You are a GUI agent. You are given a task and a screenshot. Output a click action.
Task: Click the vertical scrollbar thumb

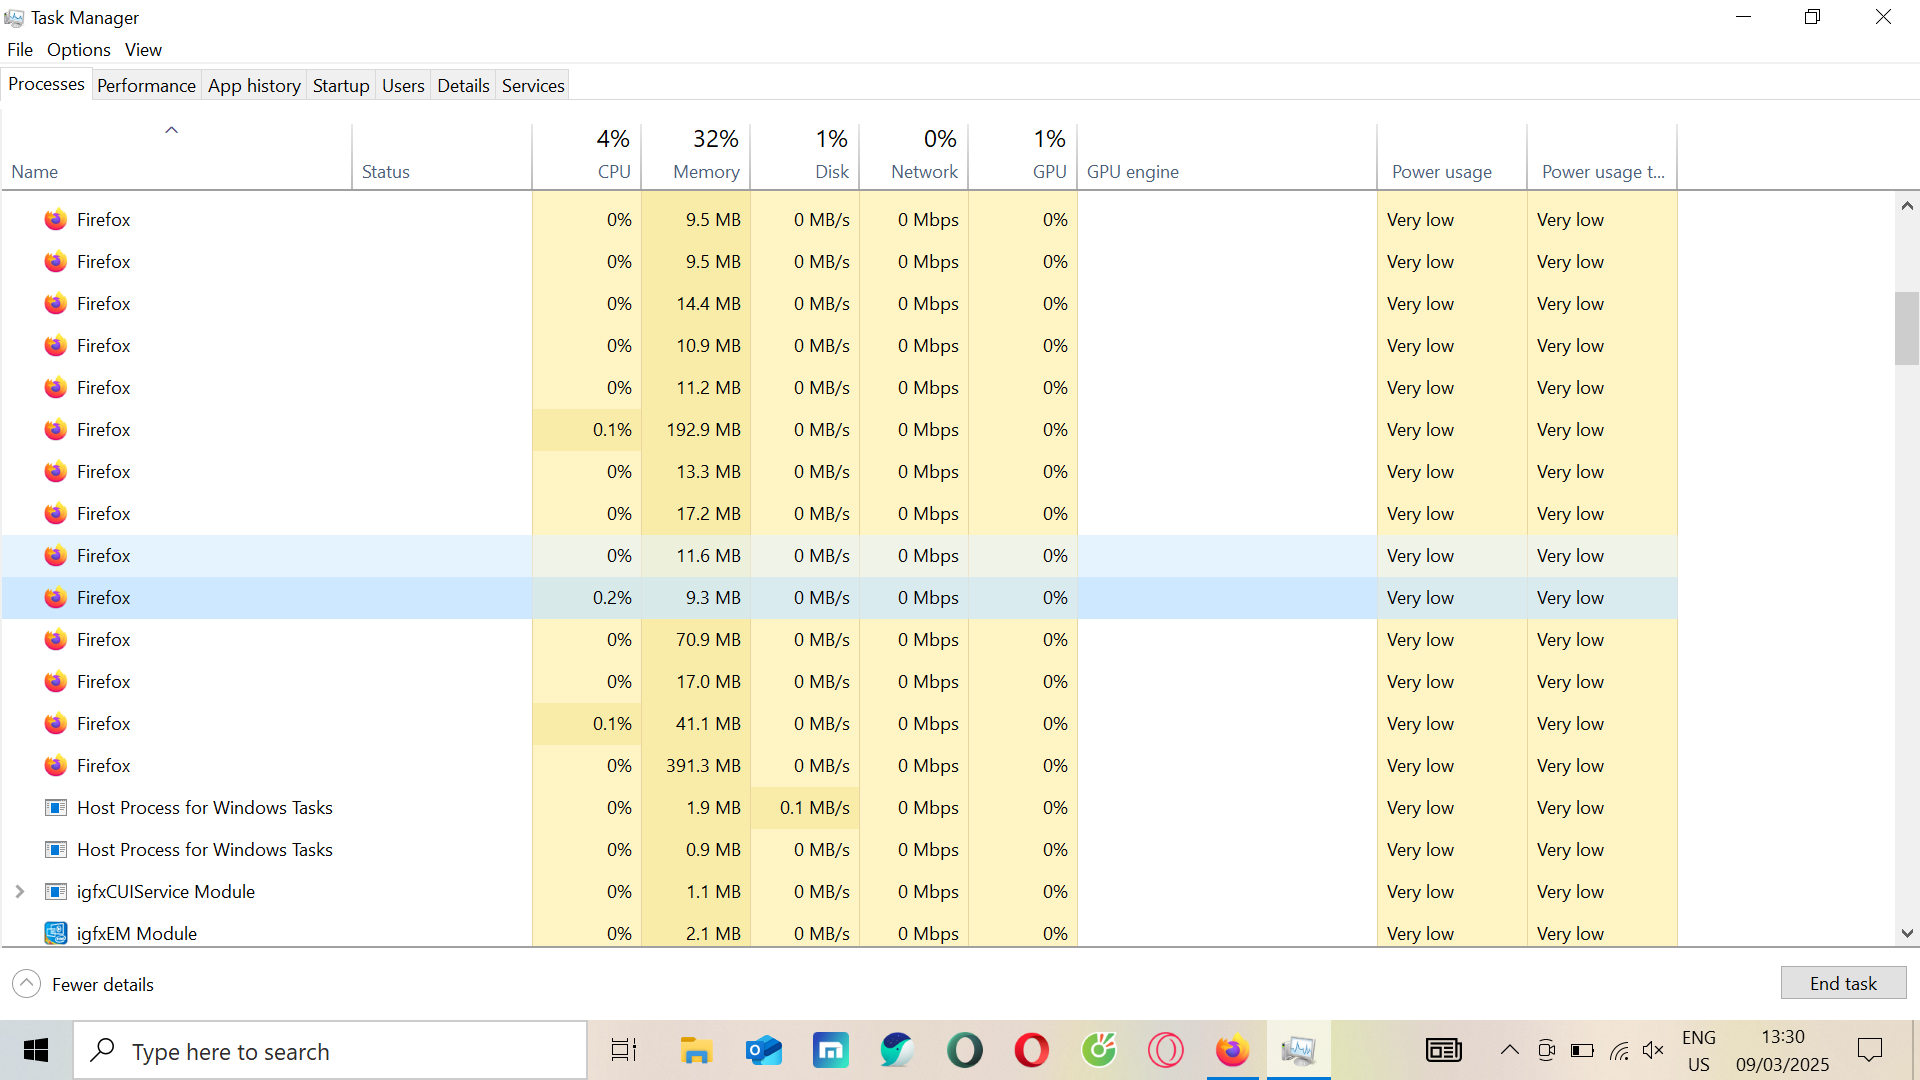pos(1907,328)
